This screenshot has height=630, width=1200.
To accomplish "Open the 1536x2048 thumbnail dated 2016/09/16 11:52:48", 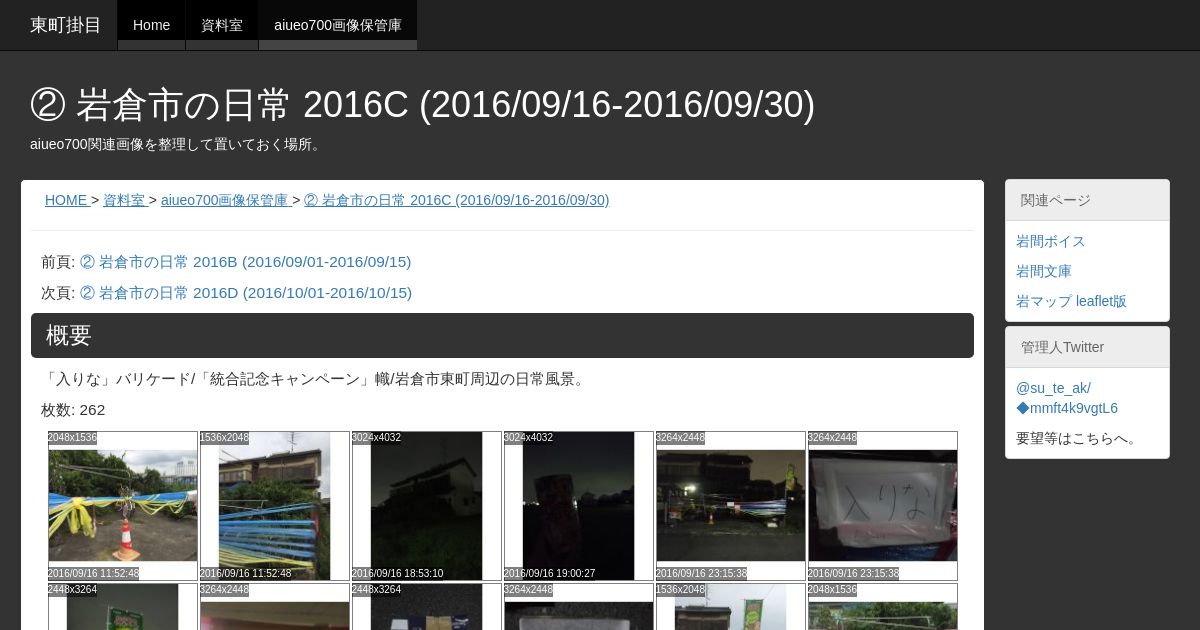I will [x=275, y=506].
